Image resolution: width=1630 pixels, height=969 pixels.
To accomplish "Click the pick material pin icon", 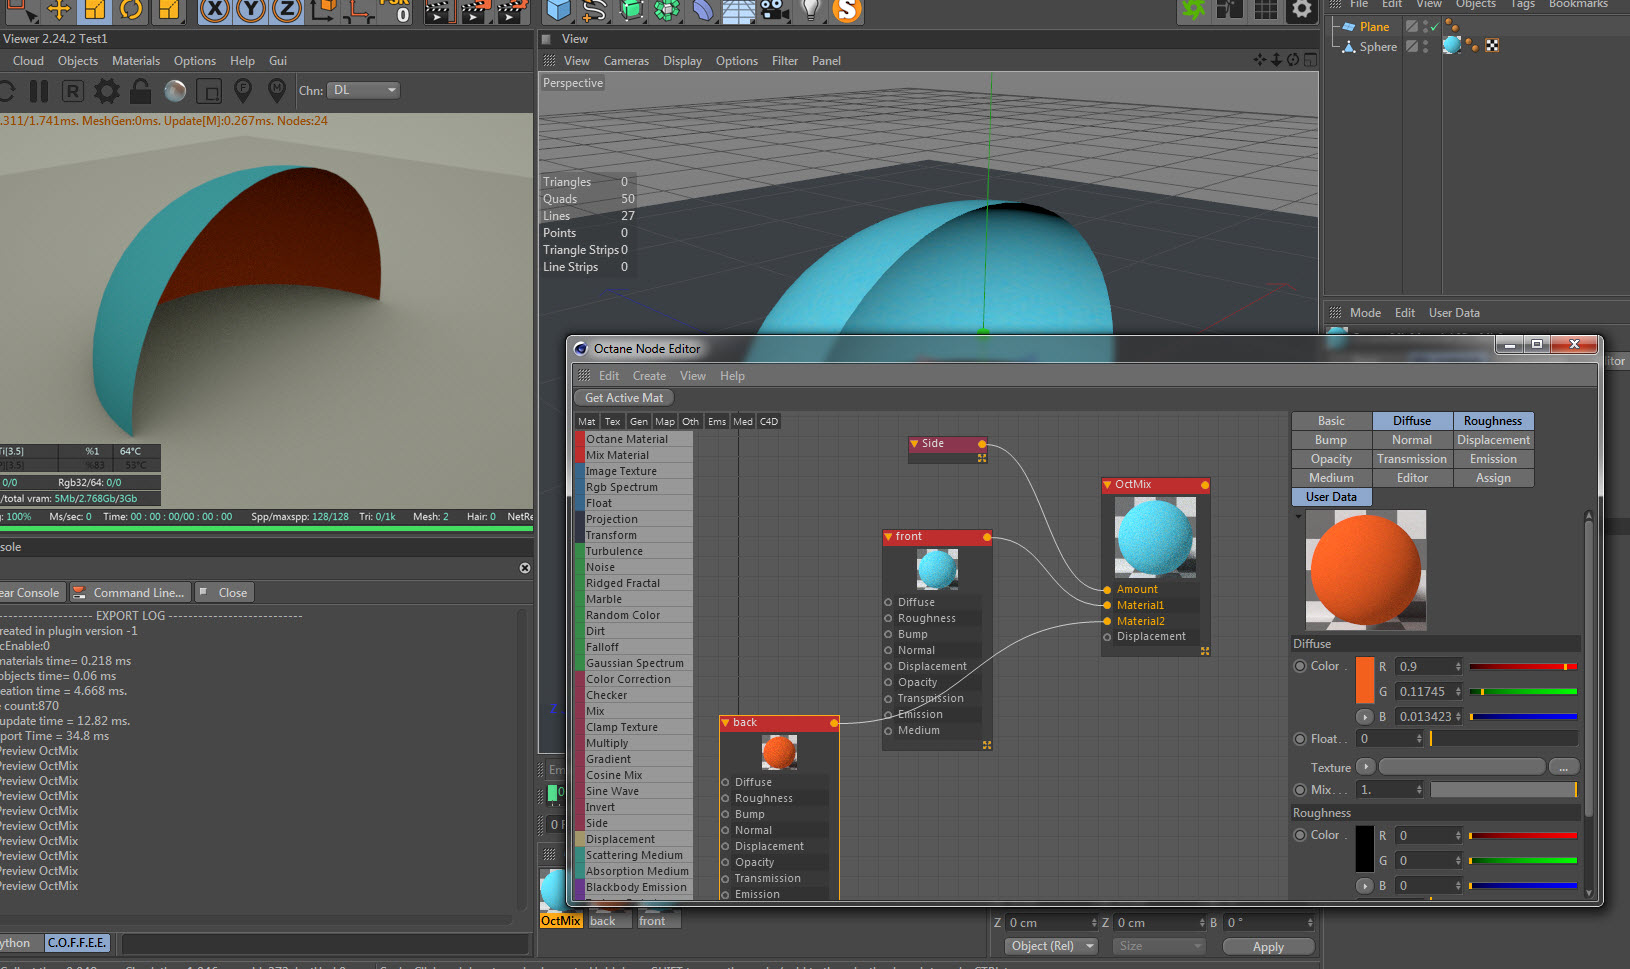I will [x=277, y=91].
